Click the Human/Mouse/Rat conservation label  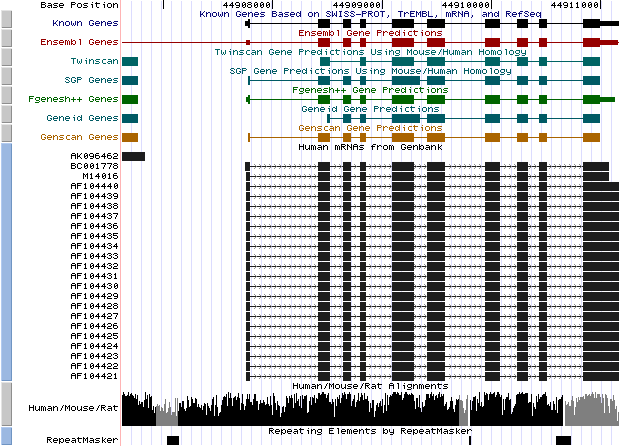point(74,408)
